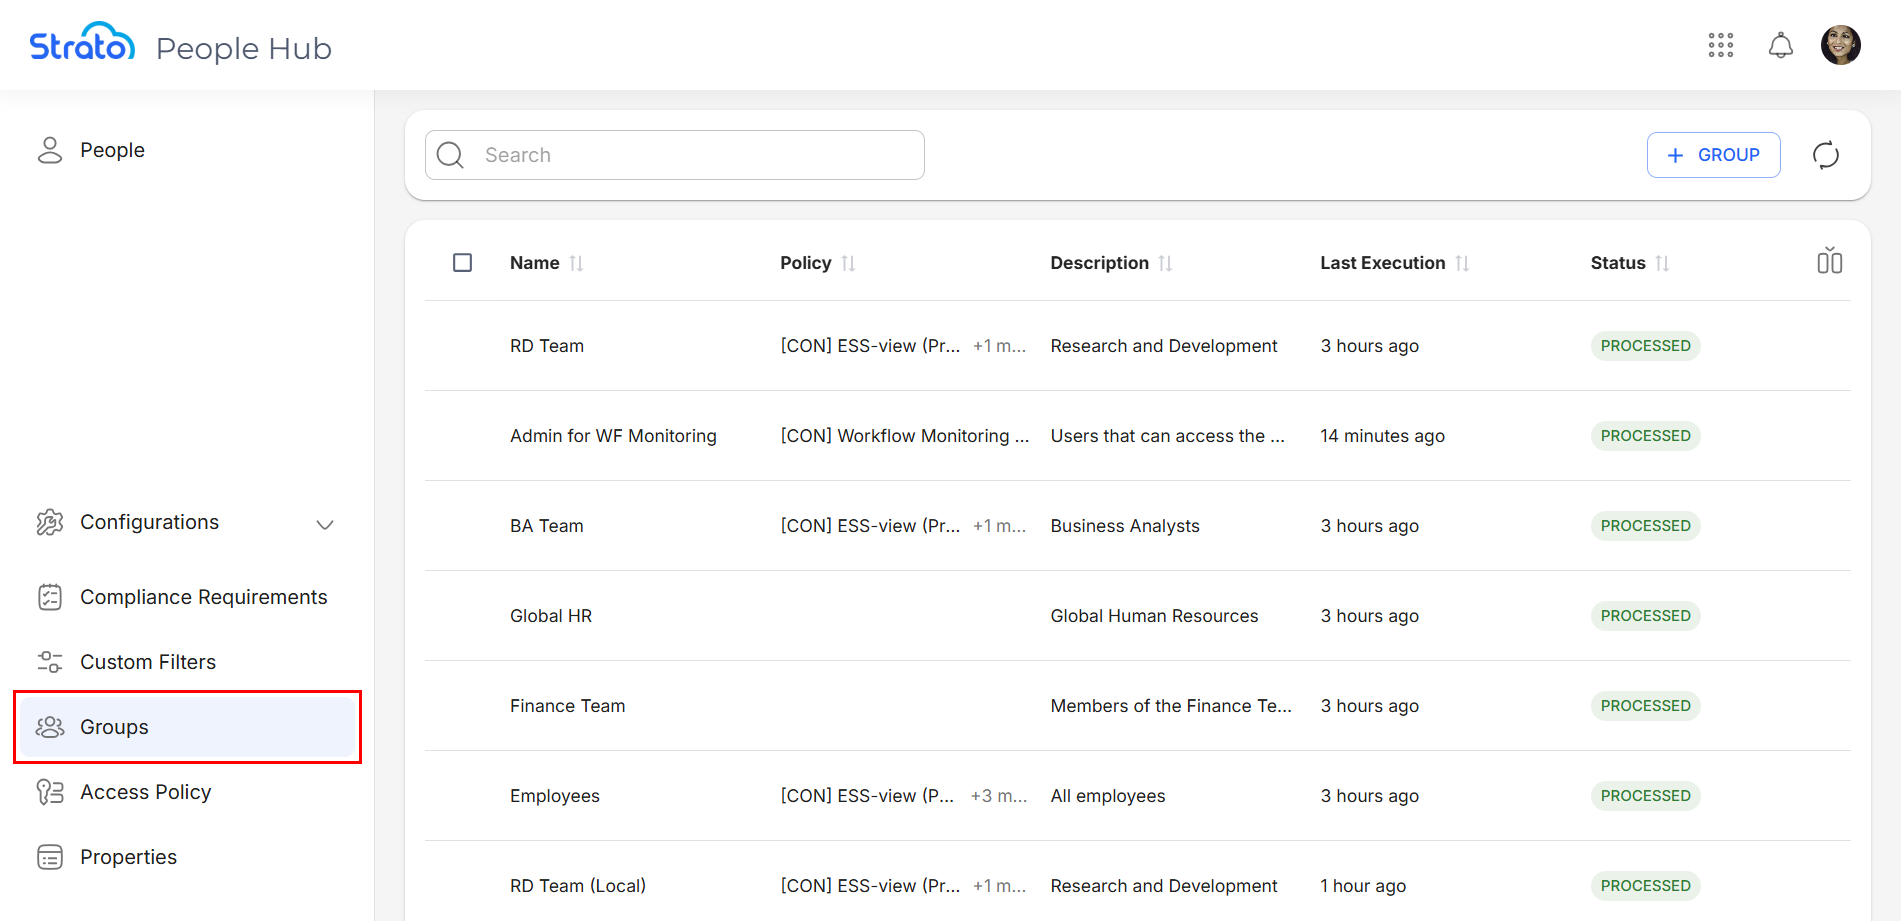
Task: Click the search magnifier icon
Action: [451, 155]
